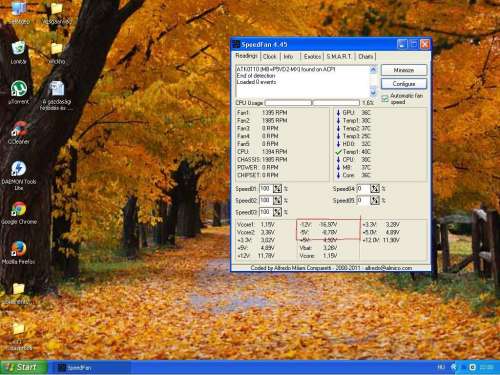The width and height of the screenshot is (500, 375).
Task: Click the Configure button
Action: pos(404,84)
